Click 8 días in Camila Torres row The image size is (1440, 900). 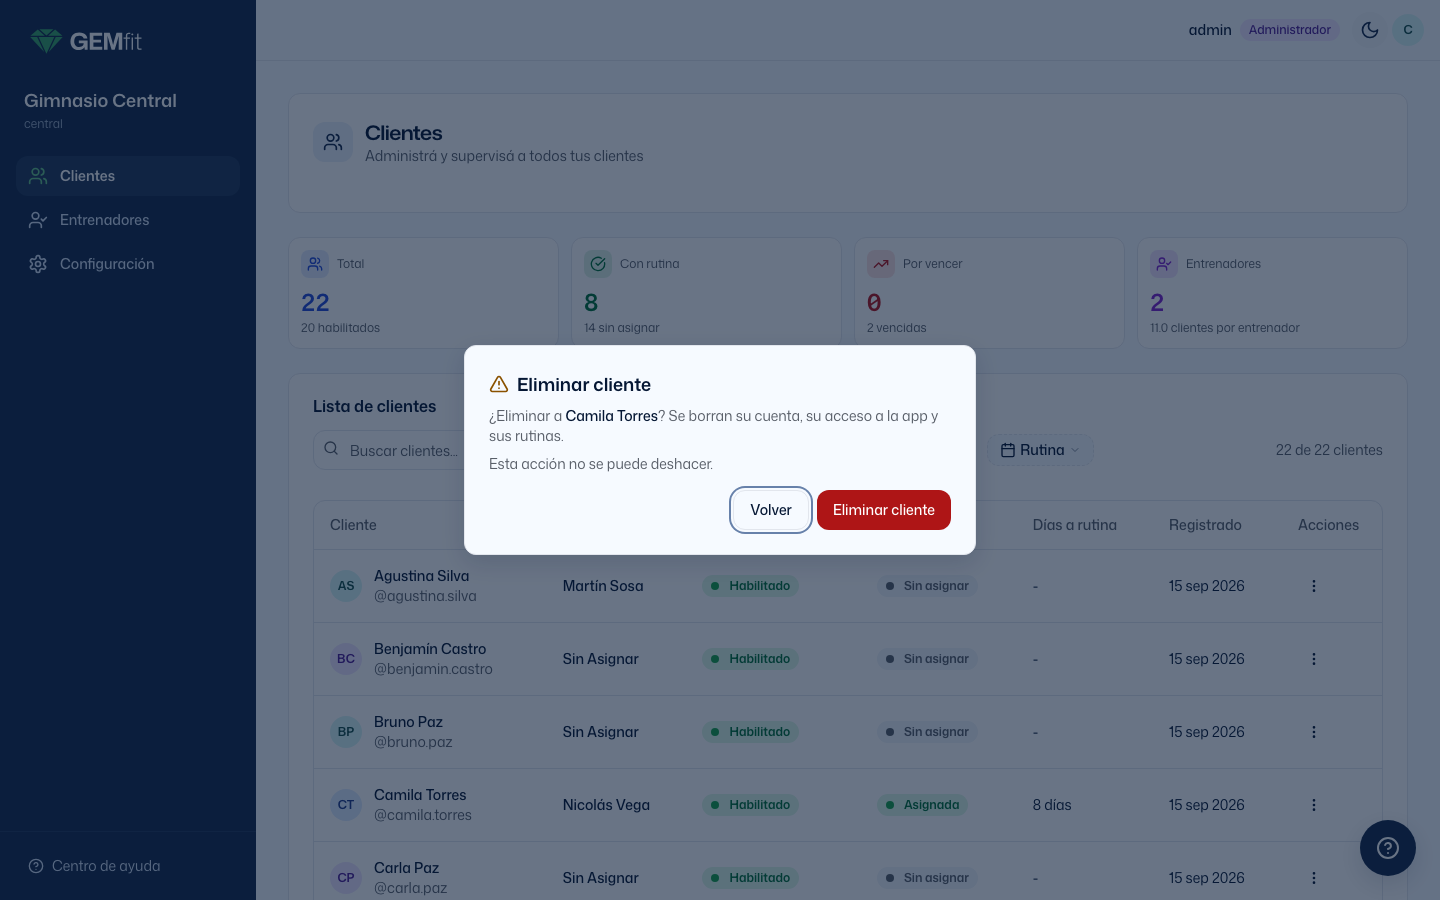1052,805
